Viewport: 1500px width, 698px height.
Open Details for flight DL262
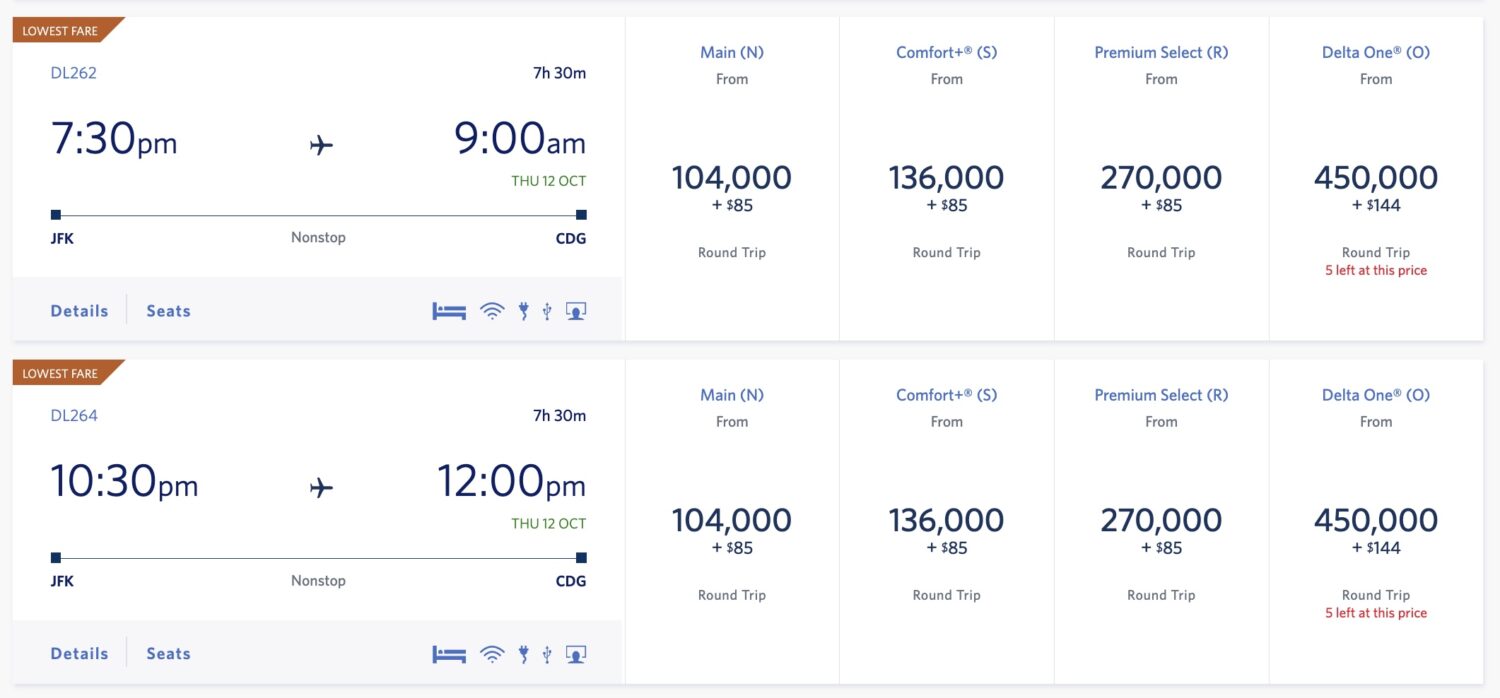(78, 310)
